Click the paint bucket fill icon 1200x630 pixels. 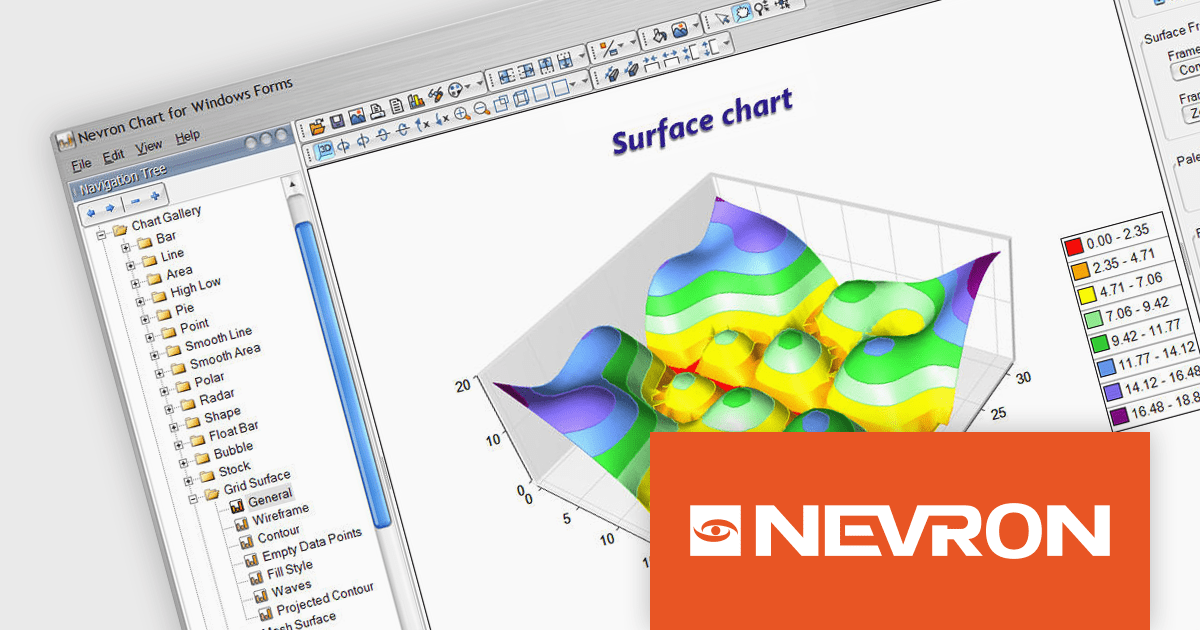659,35
